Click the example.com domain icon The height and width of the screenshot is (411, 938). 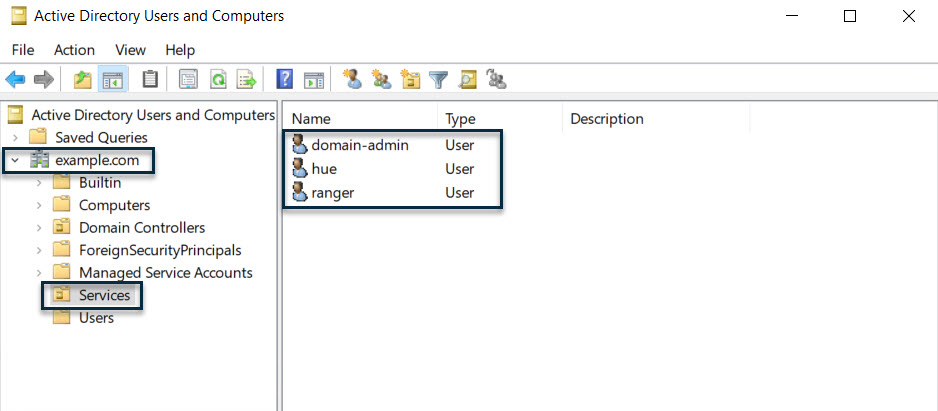click(41, 160)
